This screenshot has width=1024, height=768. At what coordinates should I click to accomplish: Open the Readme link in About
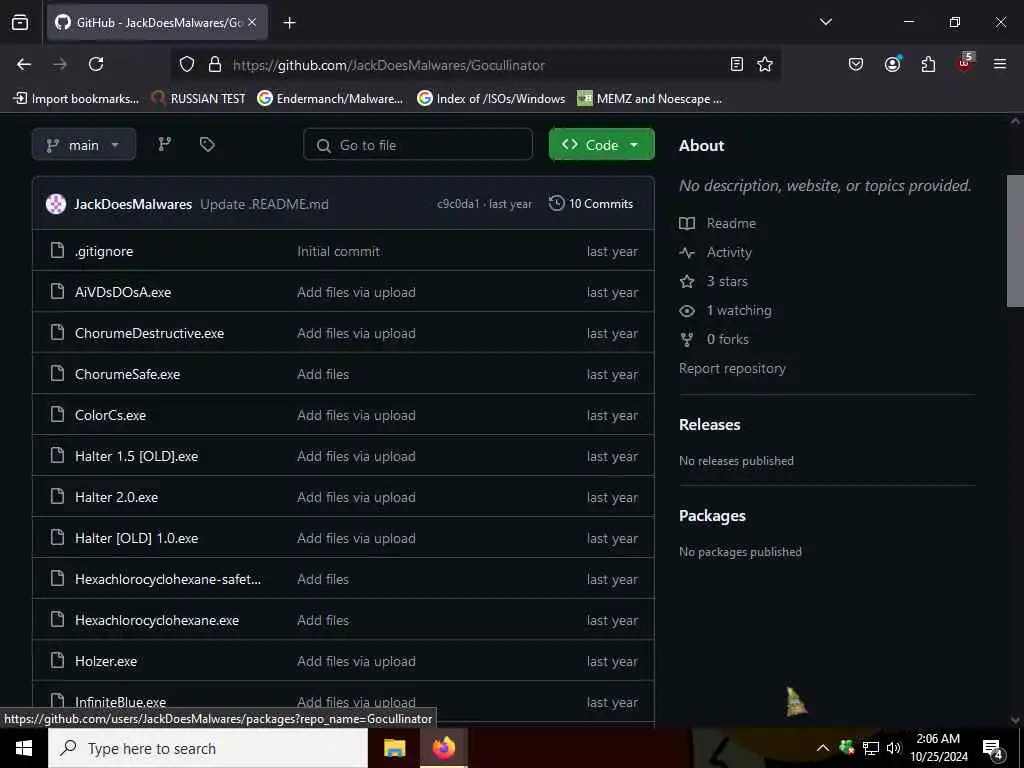[x=718, y=223]
